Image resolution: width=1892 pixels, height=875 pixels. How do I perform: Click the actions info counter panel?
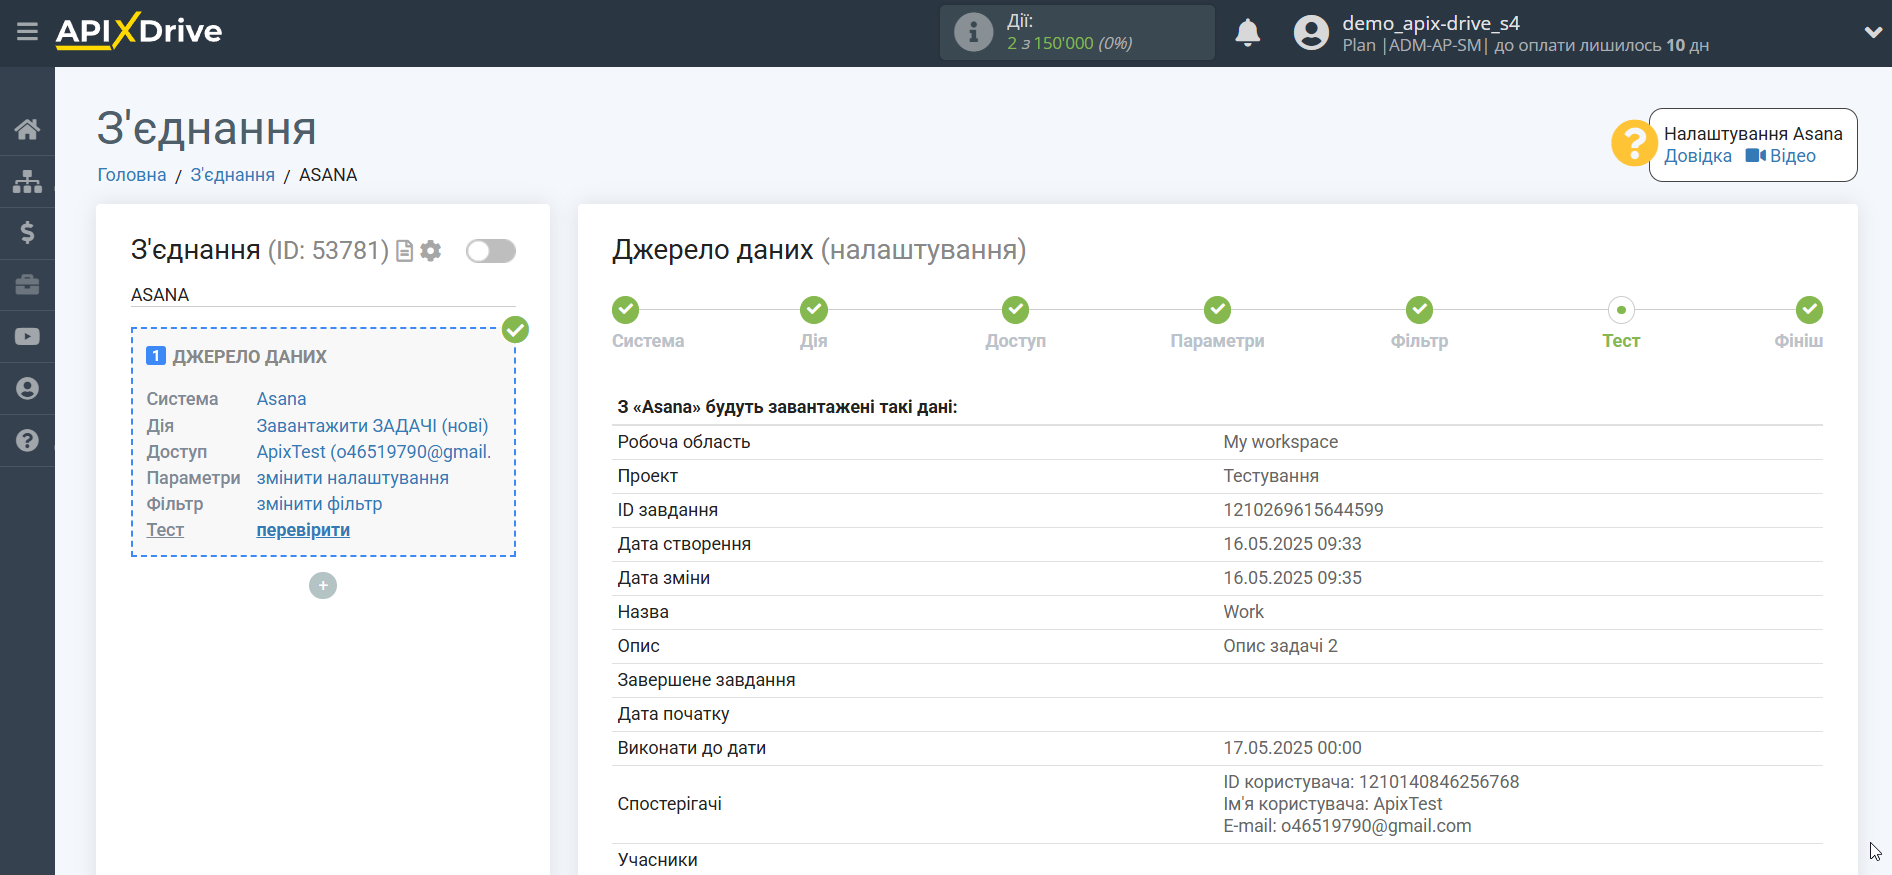tap(1077, 32)
